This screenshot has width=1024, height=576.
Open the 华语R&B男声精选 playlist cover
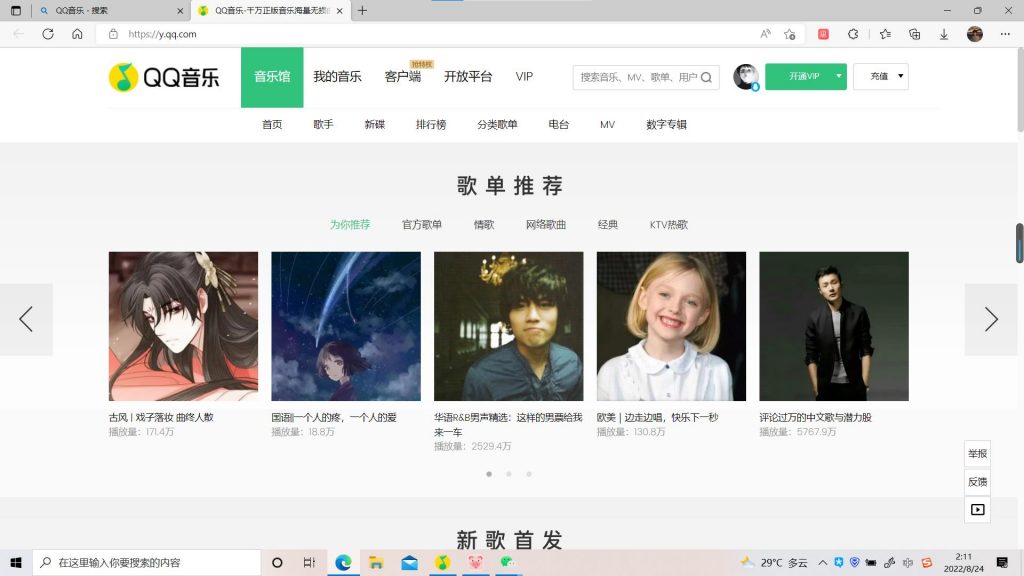508,326
